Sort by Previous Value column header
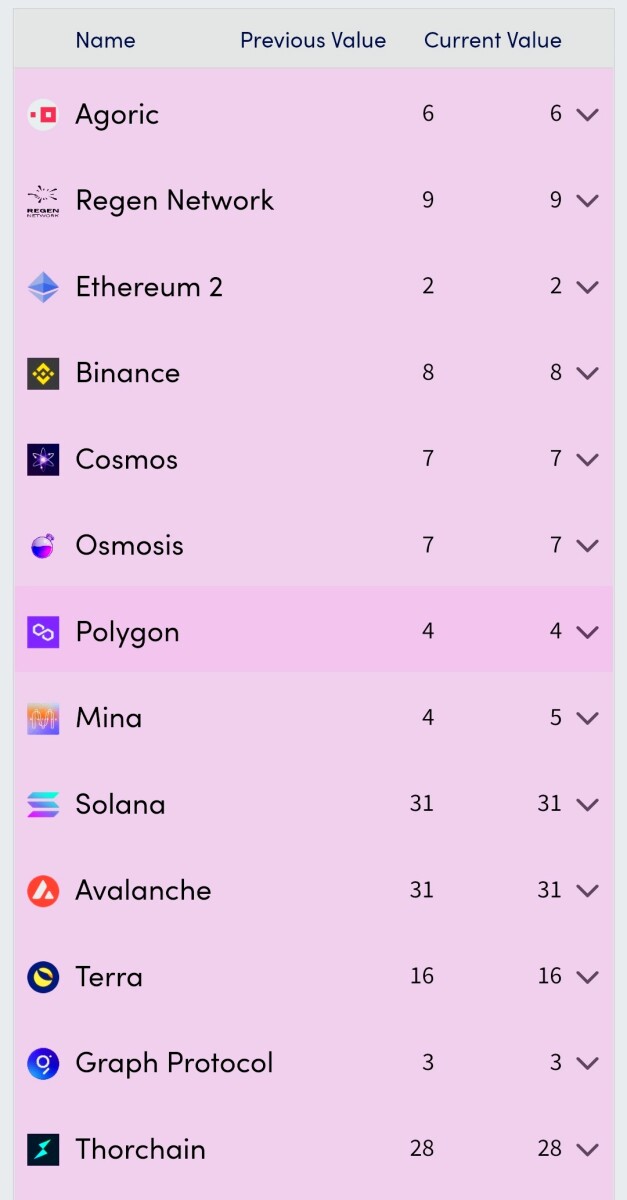This screenshot has width=627, height=1200. point(313,40)
